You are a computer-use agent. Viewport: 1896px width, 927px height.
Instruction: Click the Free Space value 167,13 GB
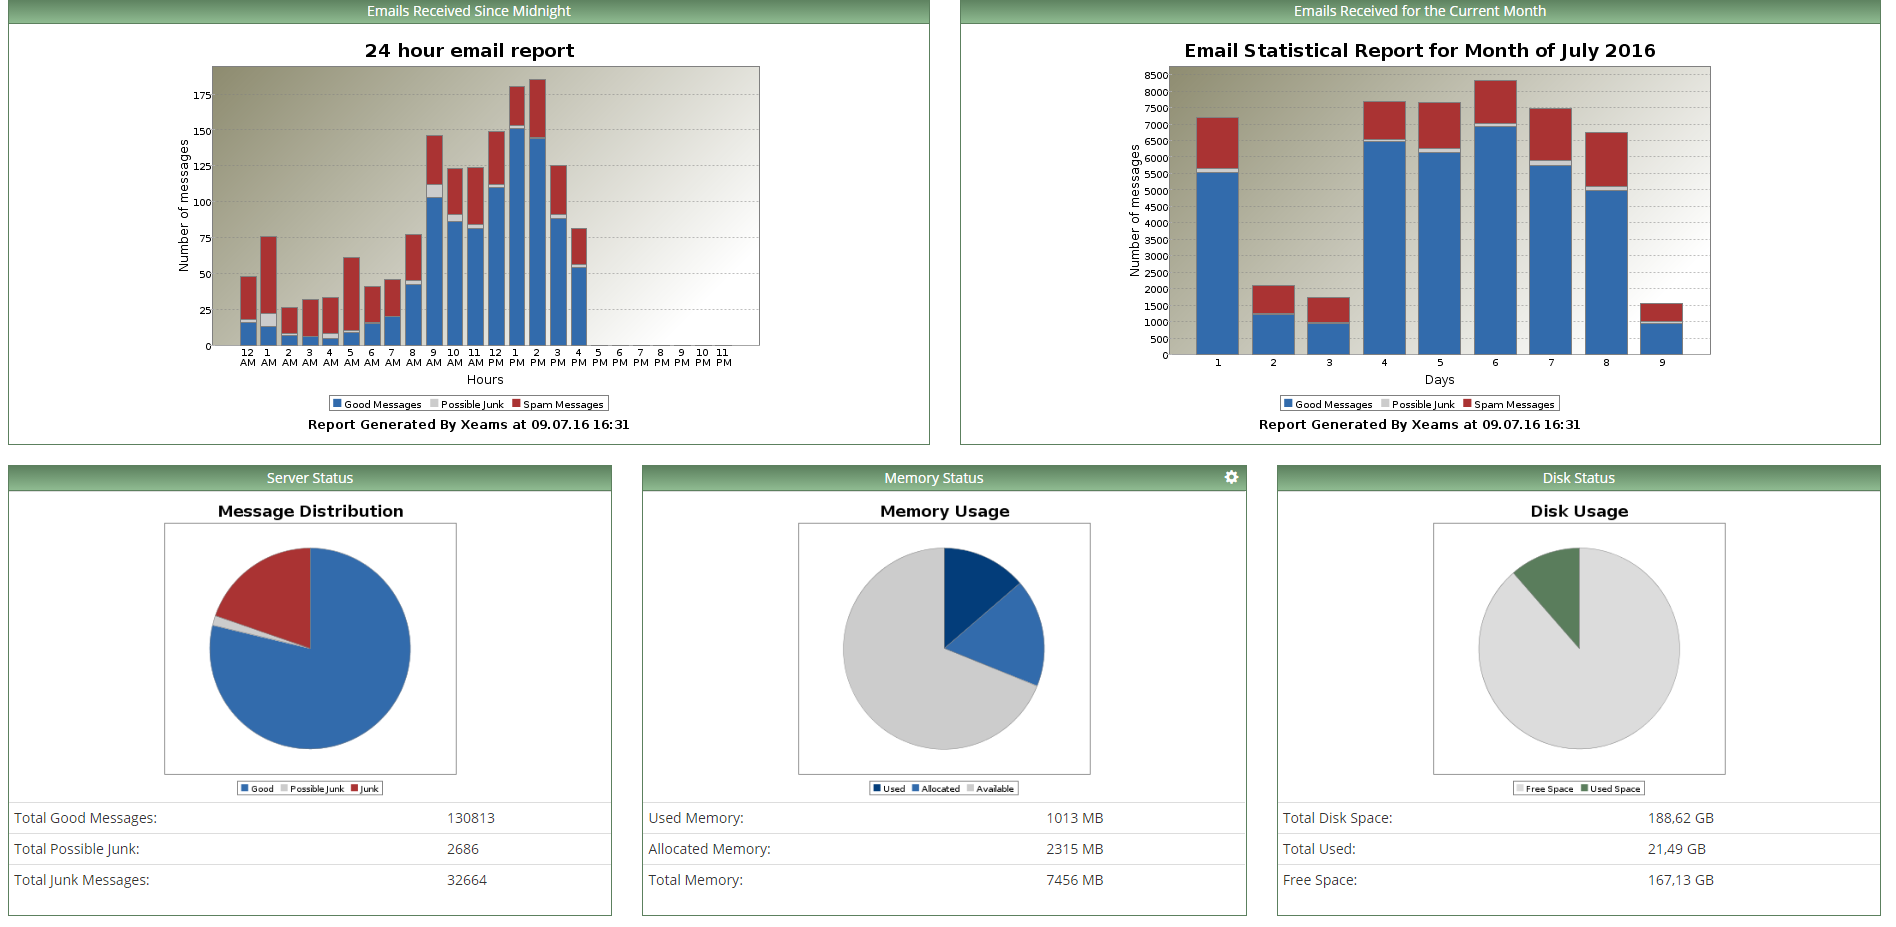pos(1681,880)
